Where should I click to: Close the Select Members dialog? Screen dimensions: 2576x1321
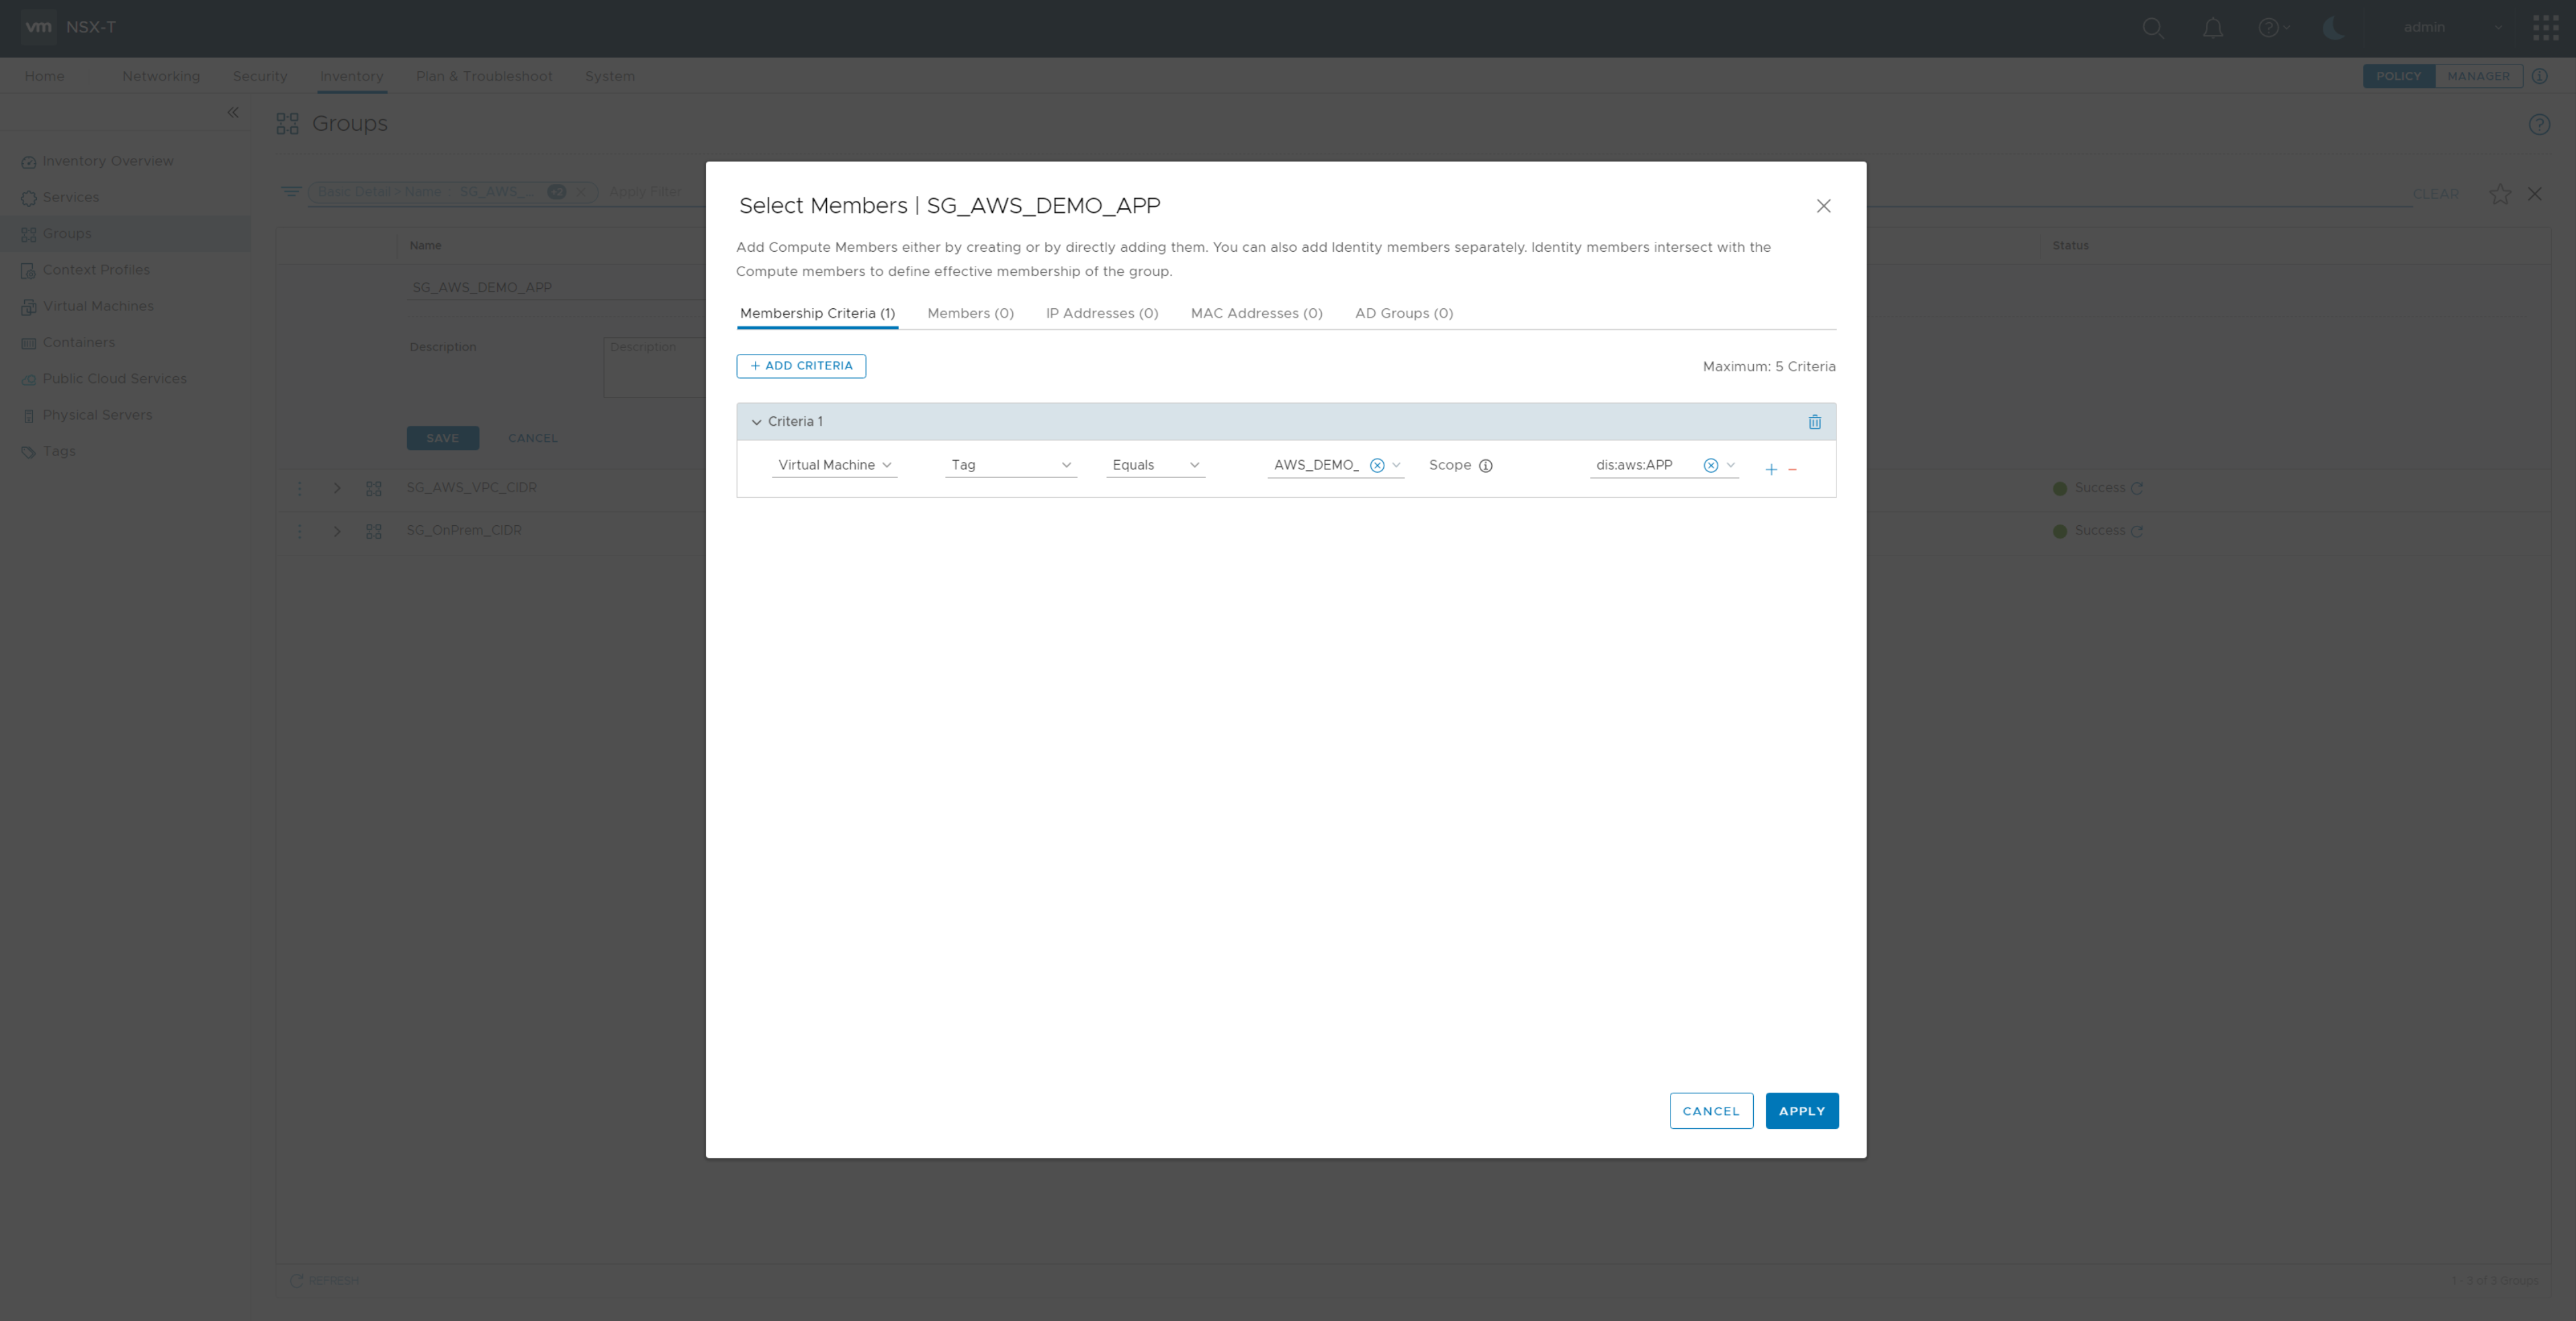(1823, 206)
